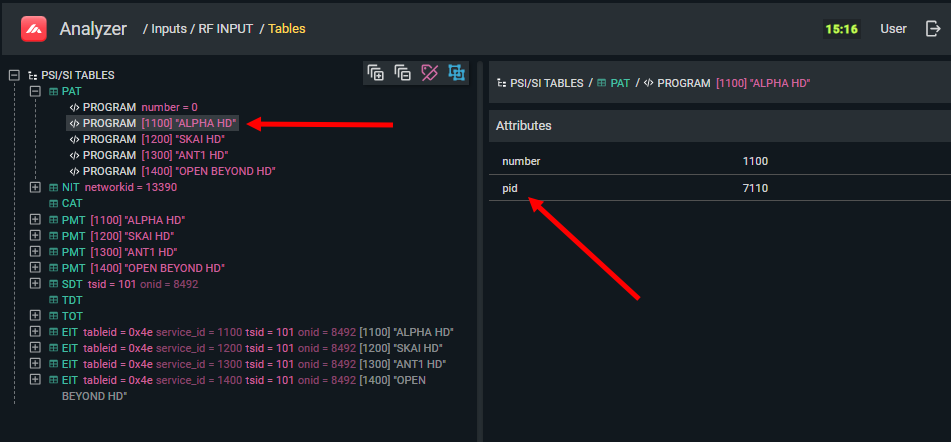Open RF INPUT breadcrumb item
Screen dimensions: 951x442
click(x=224, y=29)
